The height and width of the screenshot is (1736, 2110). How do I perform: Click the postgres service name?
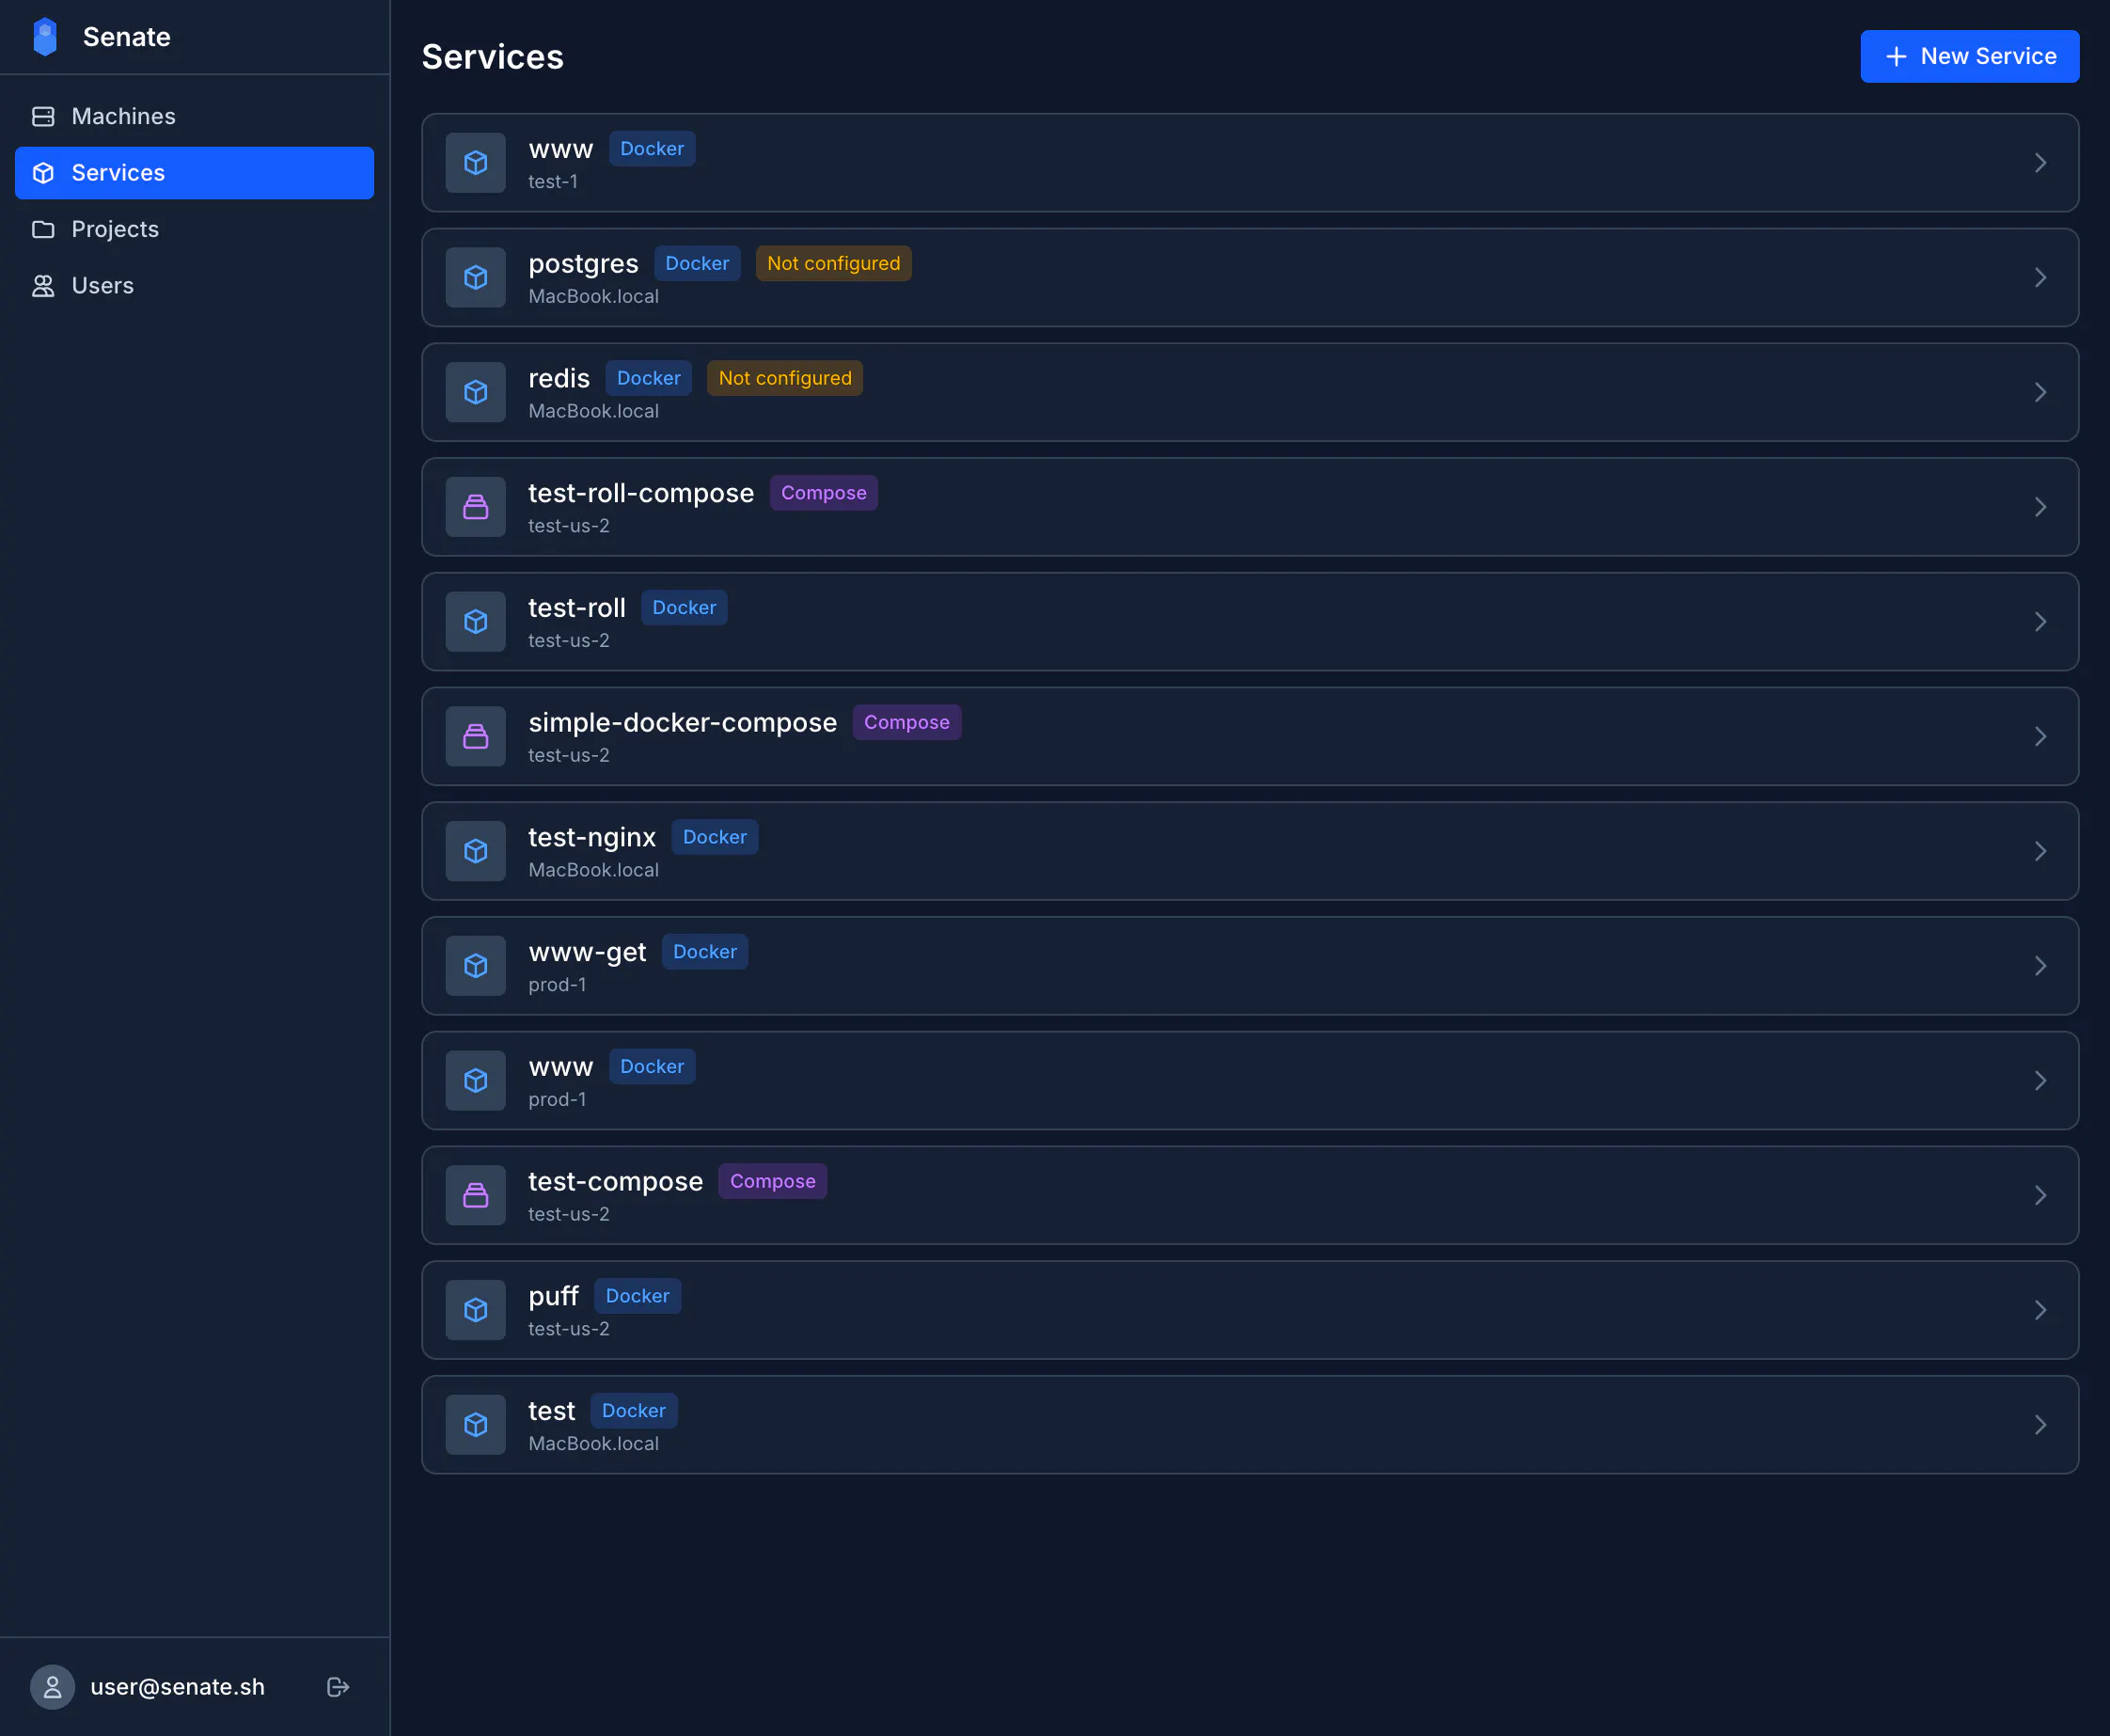583,264
